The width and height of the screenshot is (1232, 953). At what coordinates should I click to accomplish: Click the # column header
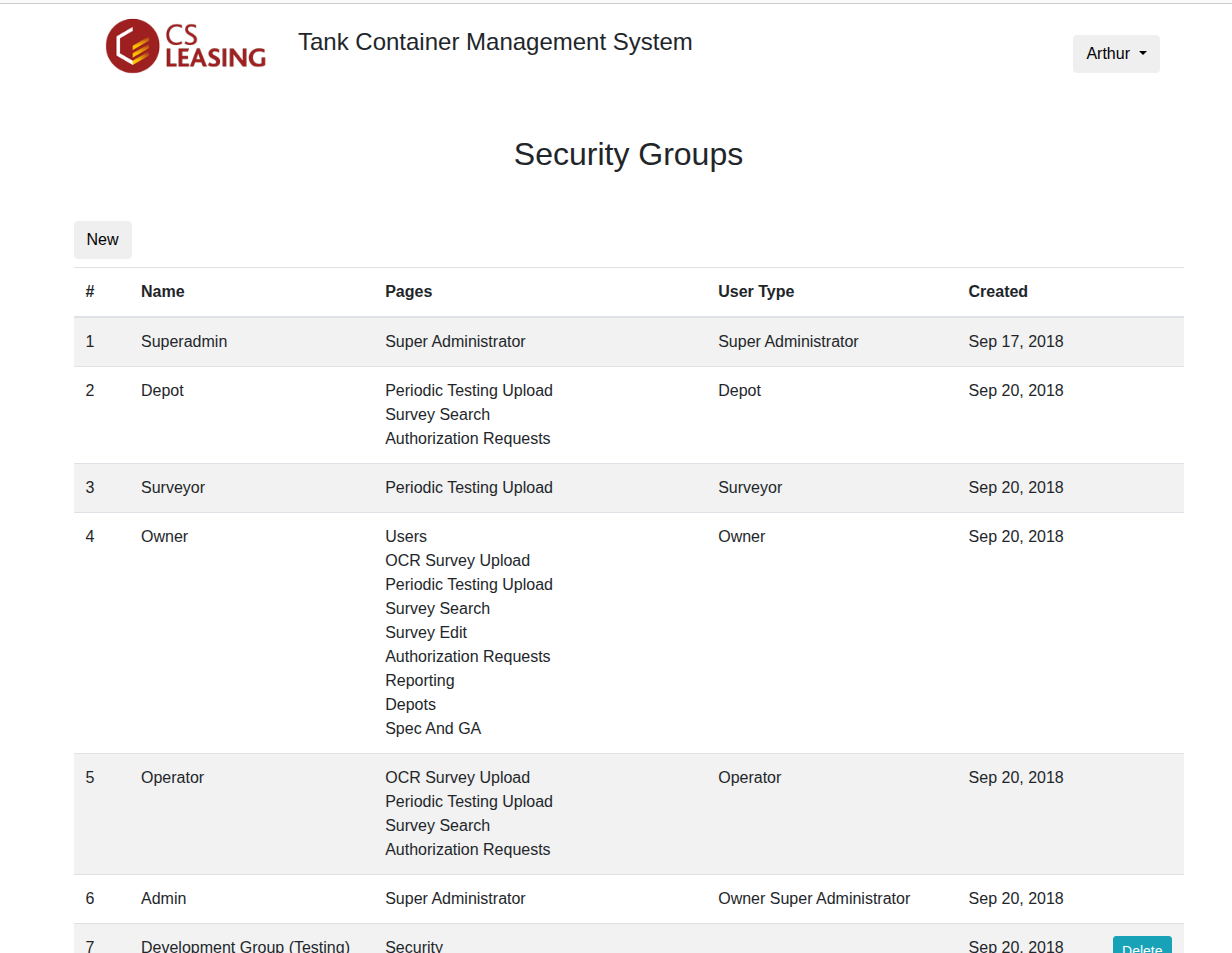click(90, 292)
